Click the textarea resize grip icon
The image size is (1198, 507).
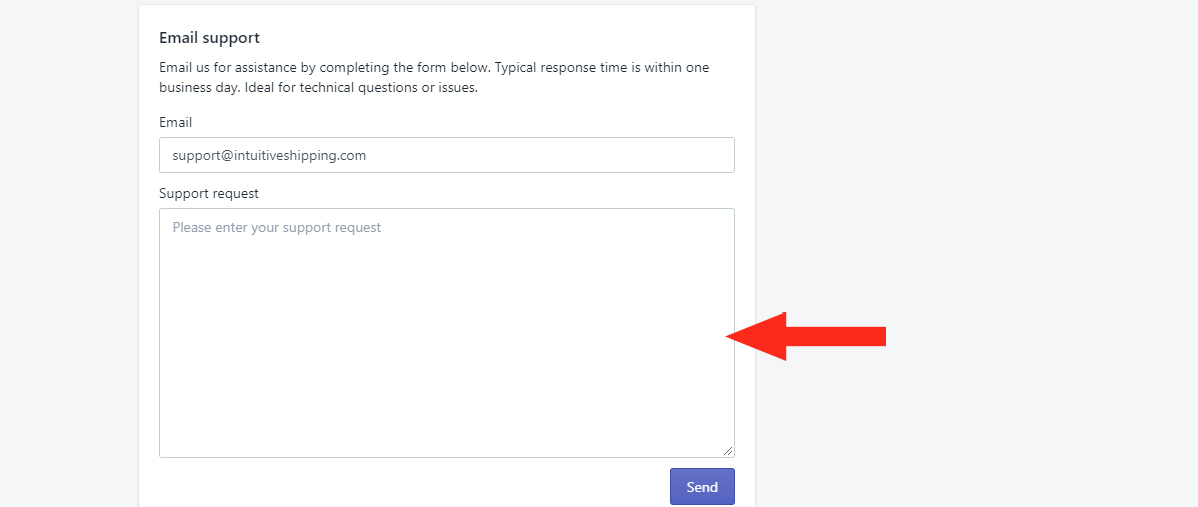point(727,450)
